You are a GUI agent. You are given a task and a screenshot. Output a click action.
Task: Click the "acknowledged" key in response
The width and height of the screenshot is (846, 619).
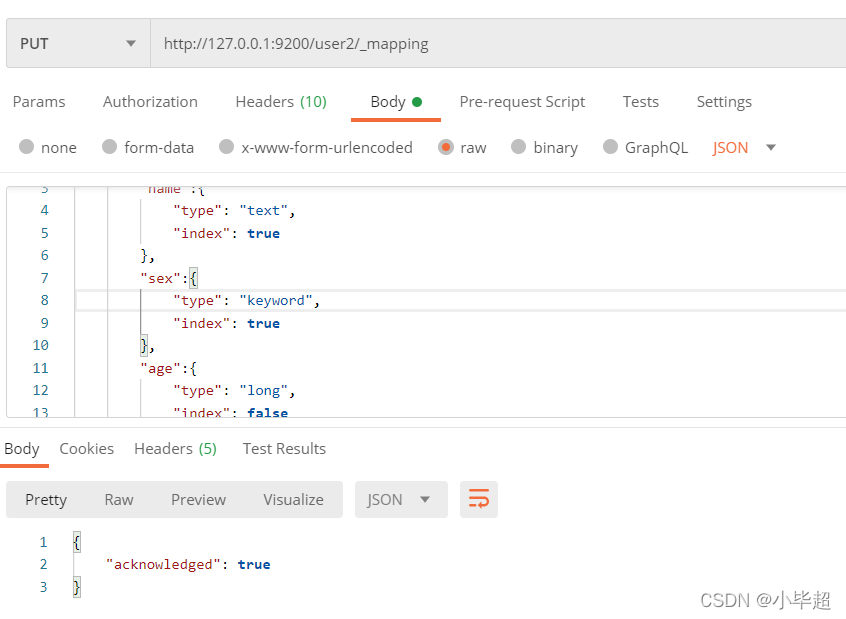[x=163, y=564]
